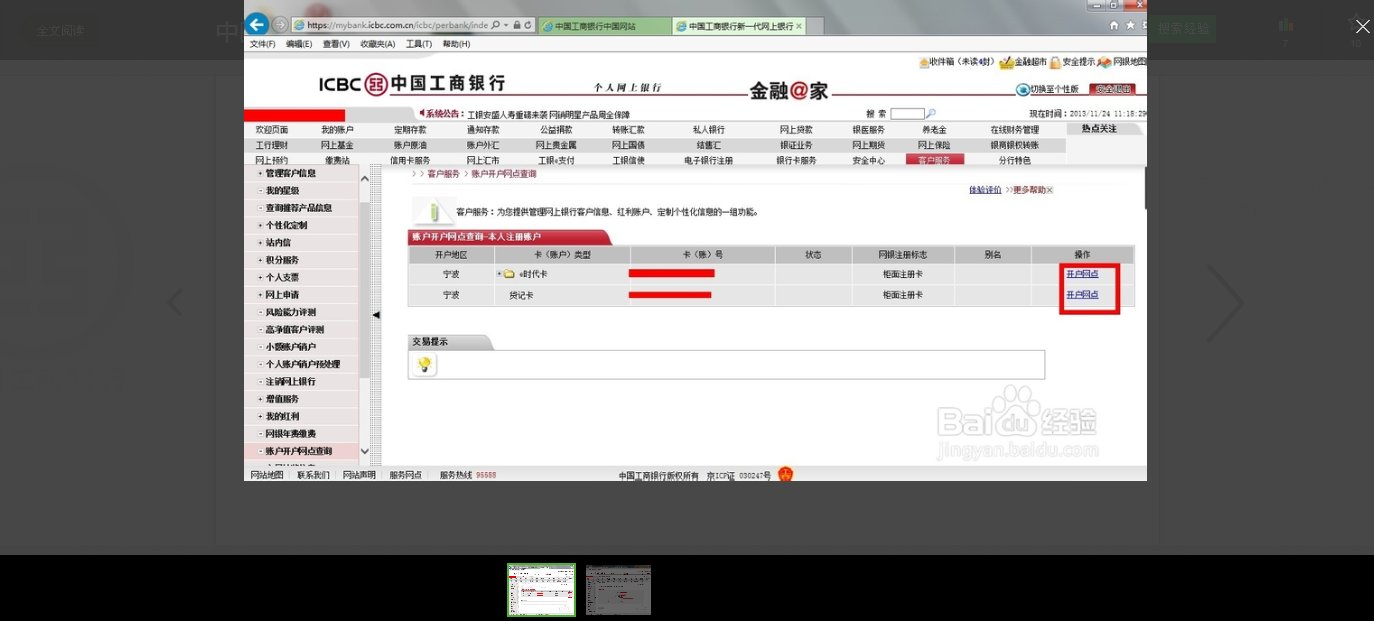Image resolution: width=1374 pixels, height=621 pixels.
Task: Expand the e时代卡 row tree node
Action: 498,274
